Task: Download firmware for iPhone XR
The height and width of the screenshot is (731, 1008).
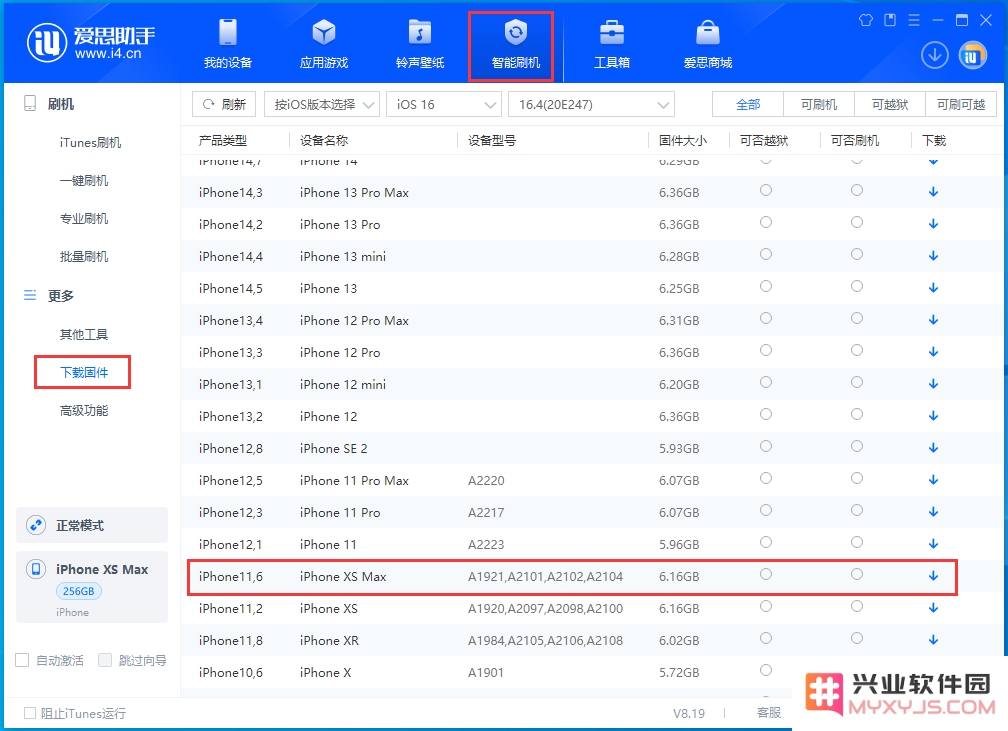Action: (x=933, y=640)
